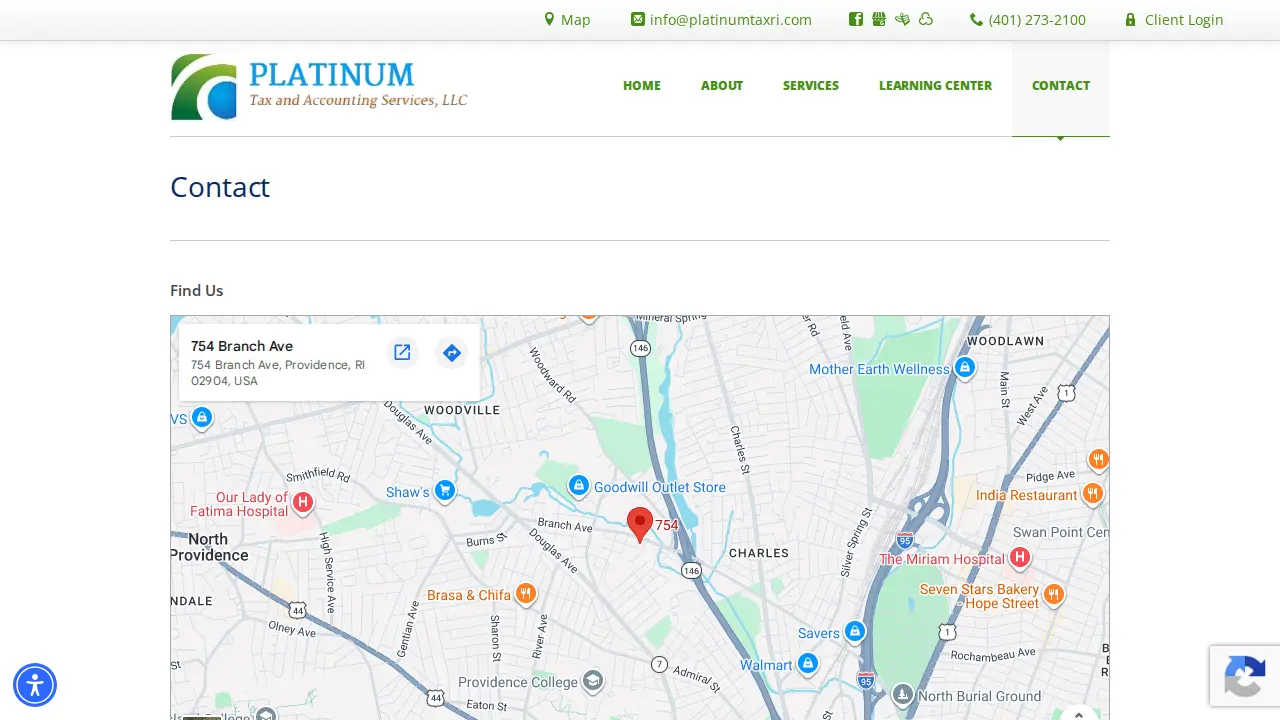Image resolution: width=1280 pixels, height=720 pixels.
Task: Click the Platinum Tax and Accounting logo
Action: click(x=319, y=87)
